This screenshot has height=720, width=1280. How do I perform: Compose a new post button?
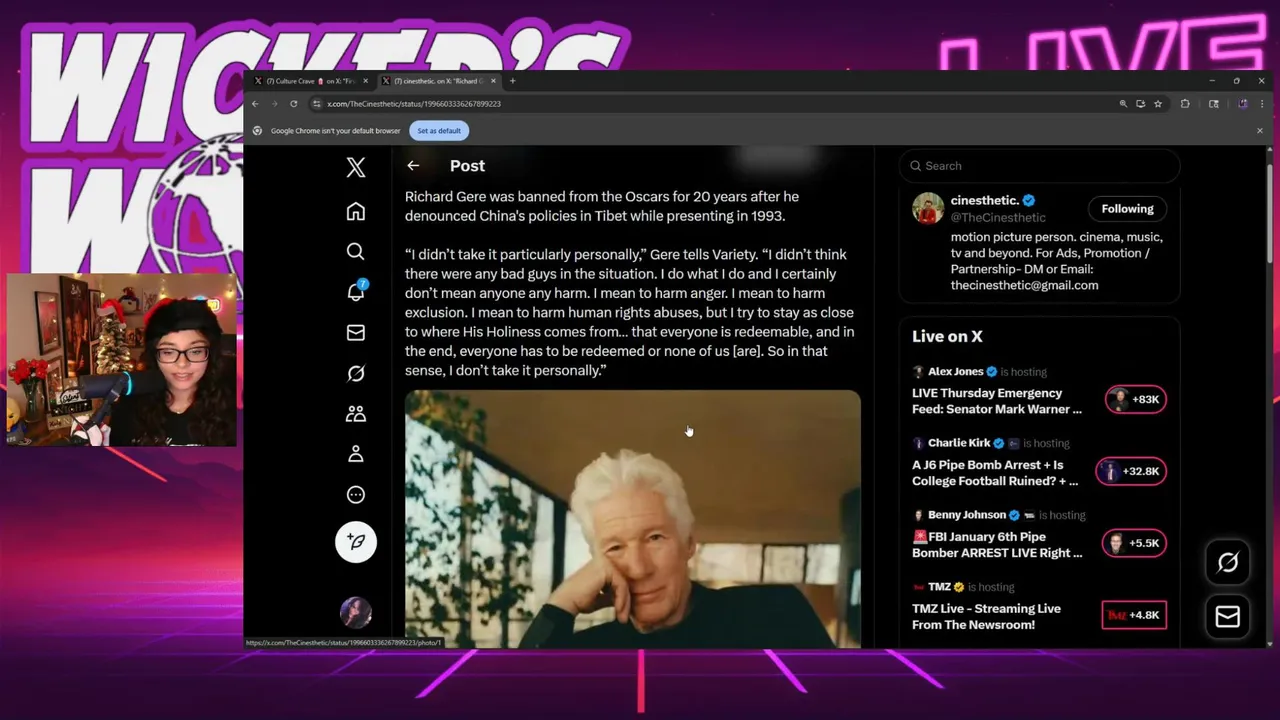click(x=356, y=541)
